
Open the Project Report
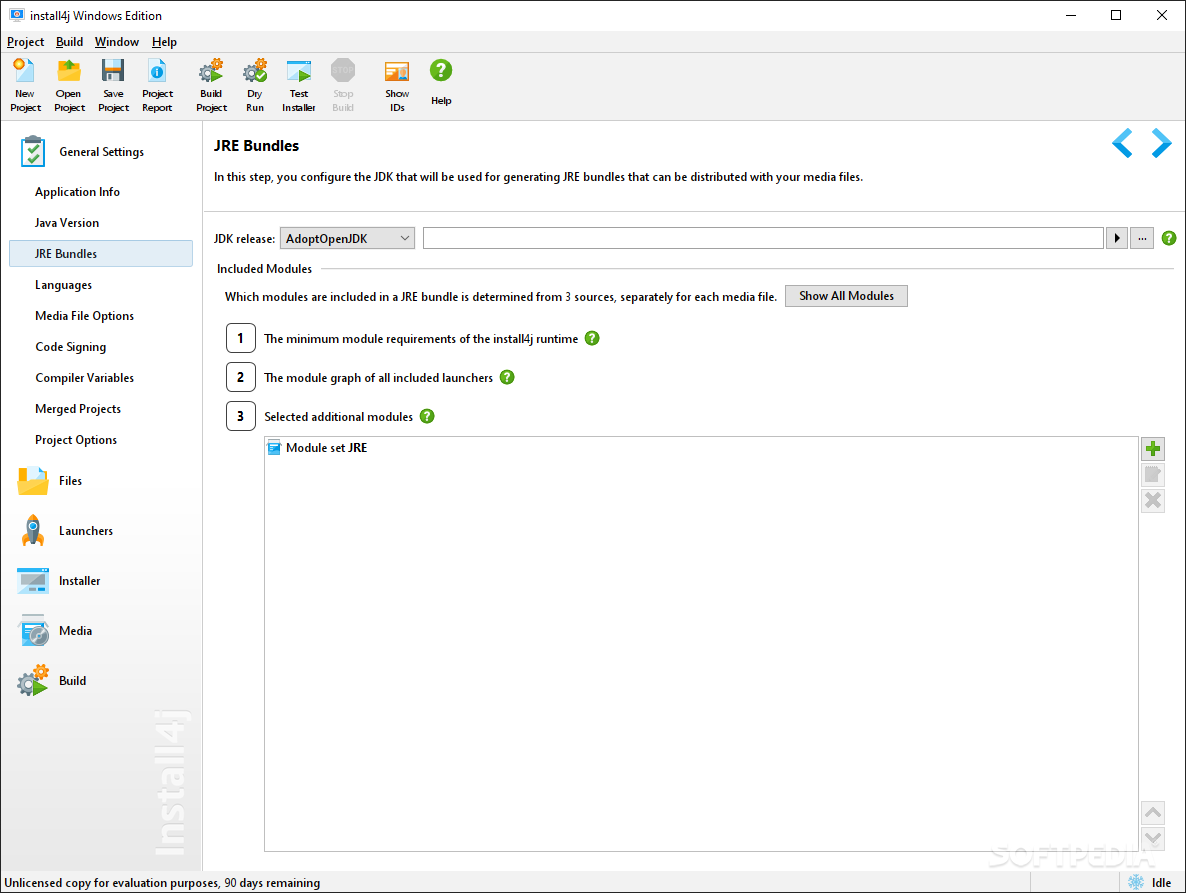click(157, 85)
